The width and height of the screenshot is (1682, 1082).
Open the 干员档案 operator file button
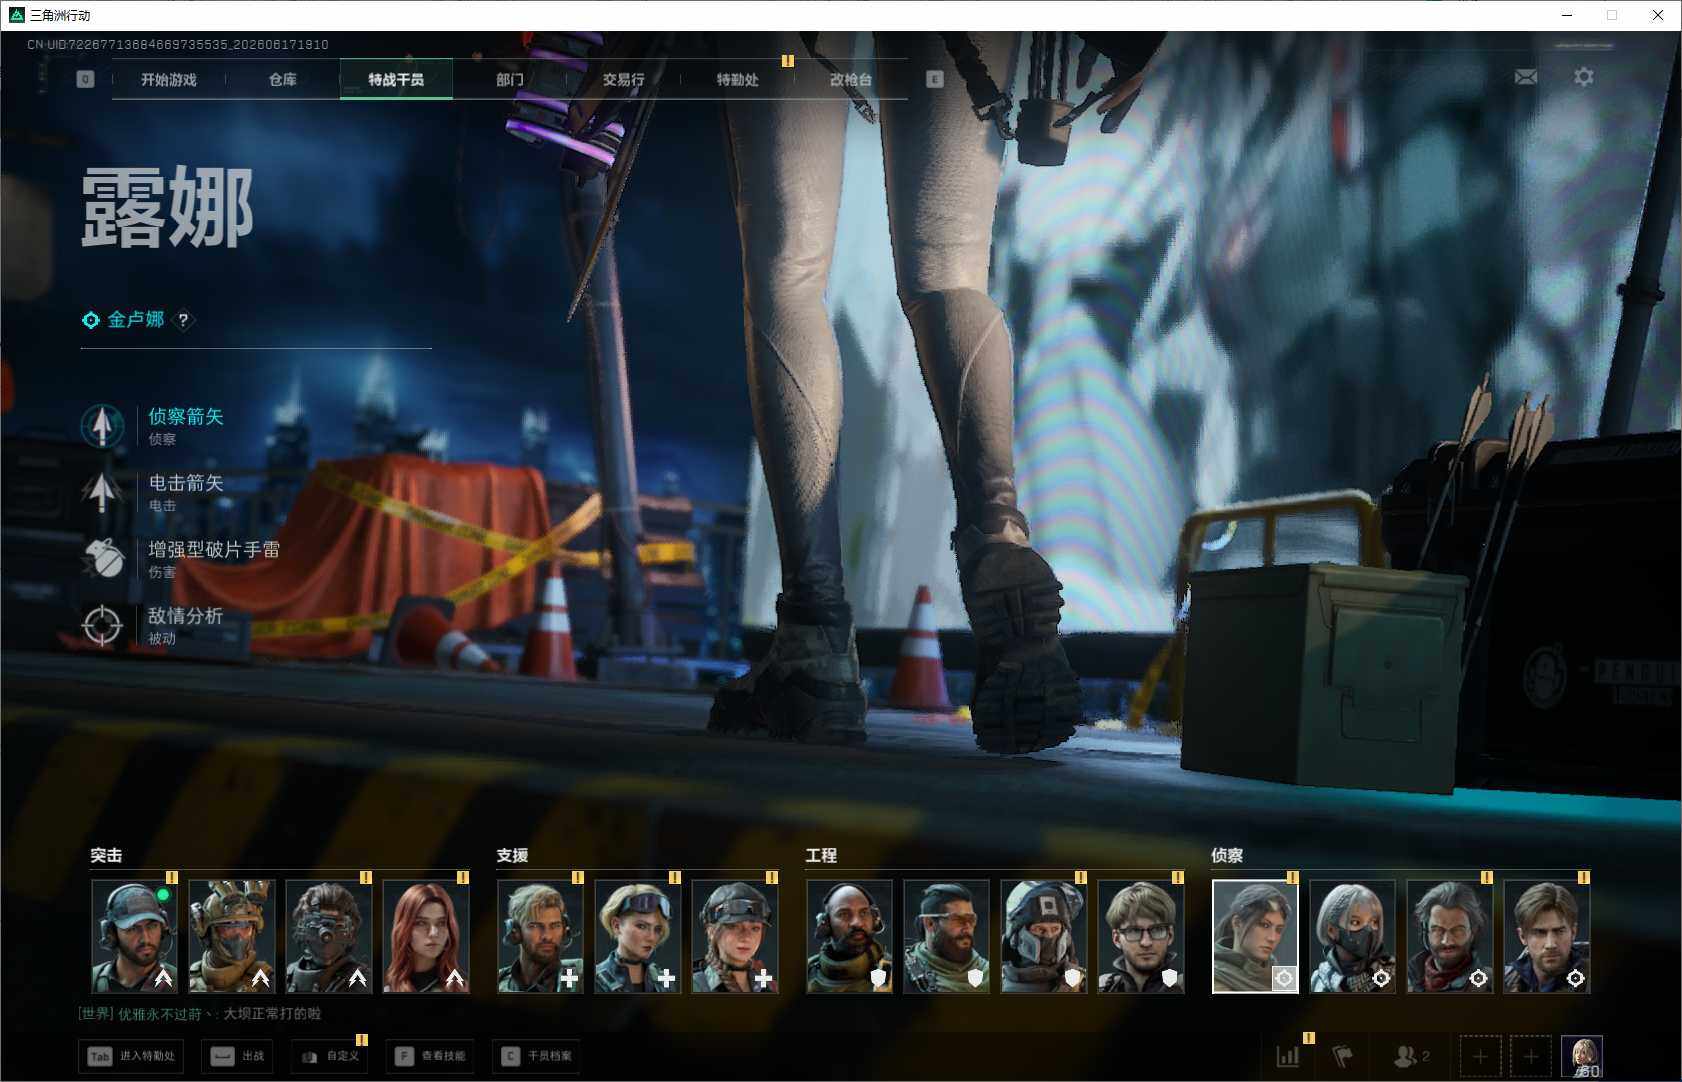coord(538,1056)
